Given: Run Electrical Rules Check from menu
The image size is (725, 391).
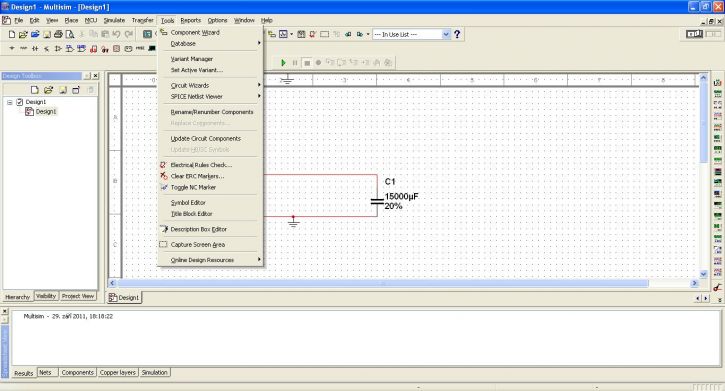Looking at the screenshot, I should (x=210, y=165).
